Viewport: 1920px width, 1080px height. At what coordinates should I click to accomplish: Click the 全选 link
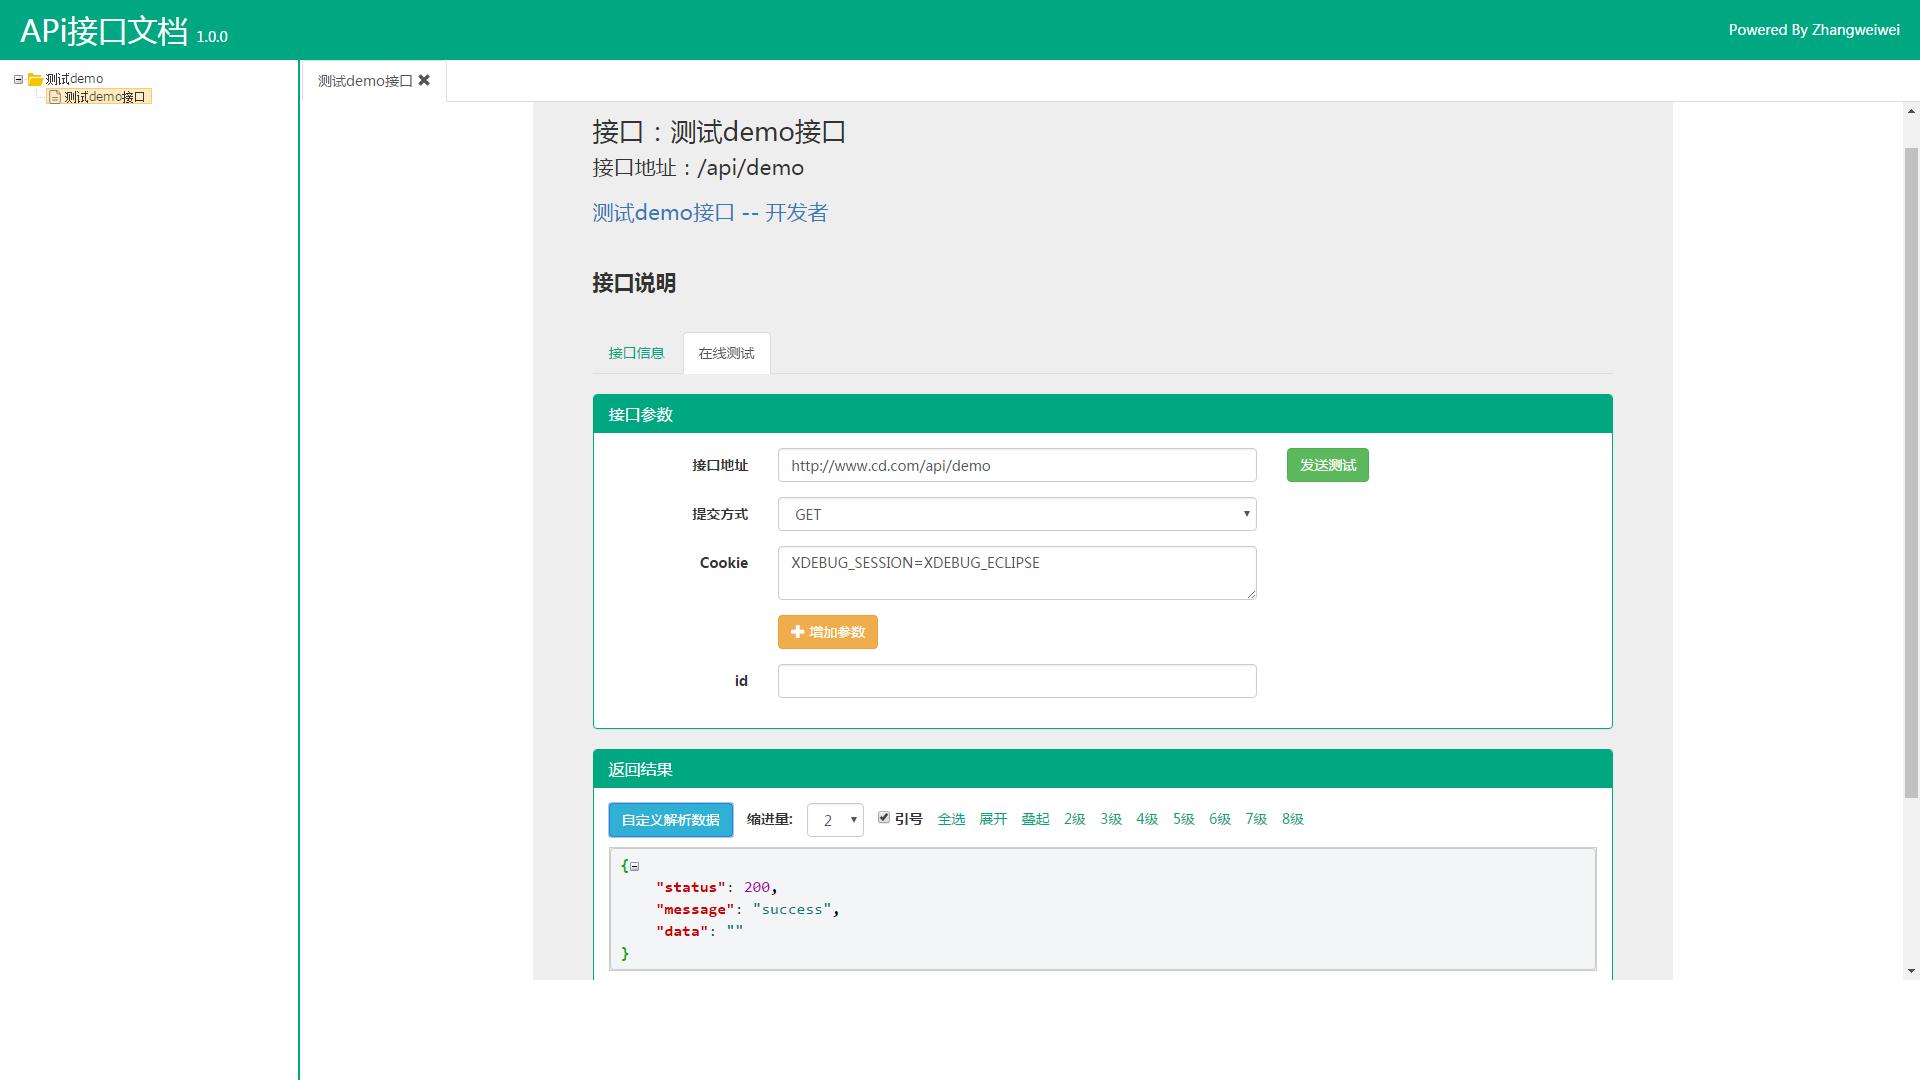951,819
